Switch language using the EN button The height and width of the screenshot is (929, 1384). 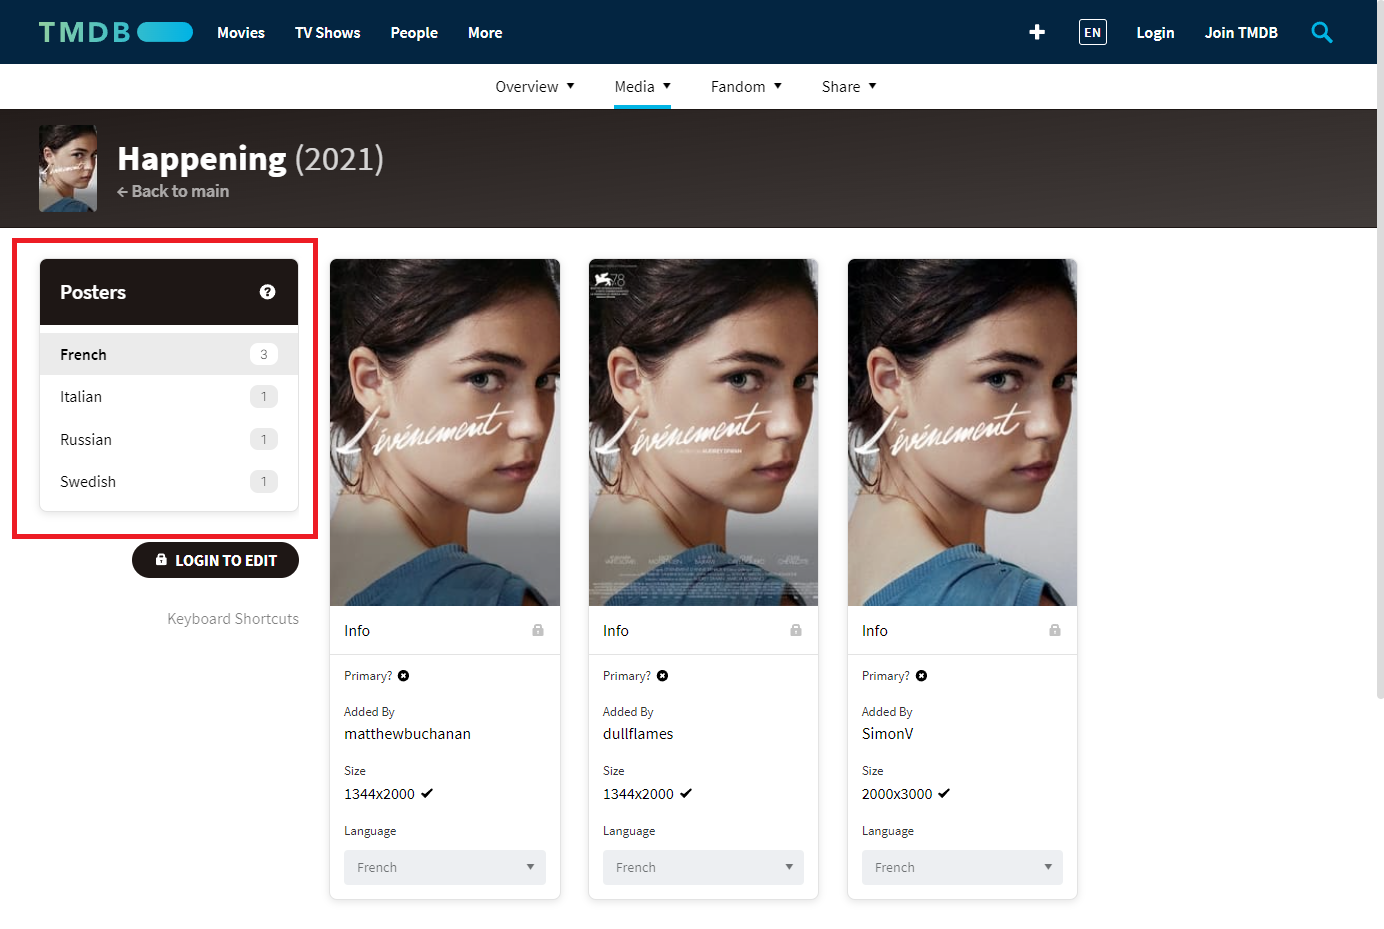pos(1093,32)
